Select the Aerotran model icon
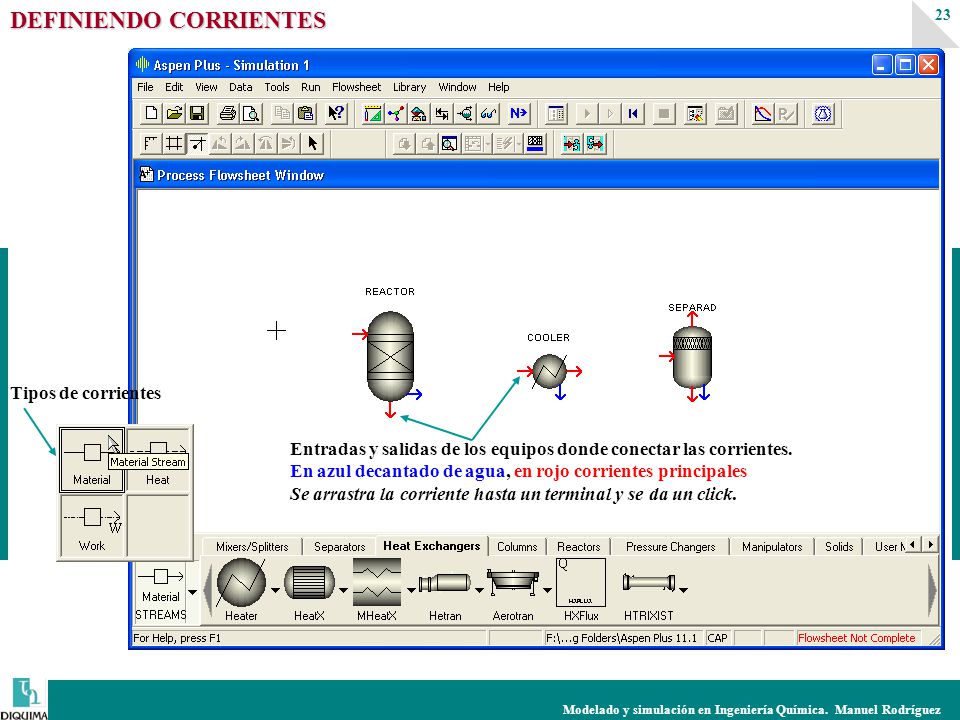 [x=513, y=581]
